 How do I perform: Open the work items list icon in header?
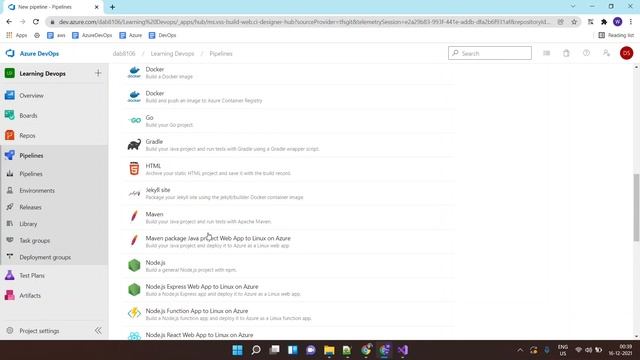point(547,53)
